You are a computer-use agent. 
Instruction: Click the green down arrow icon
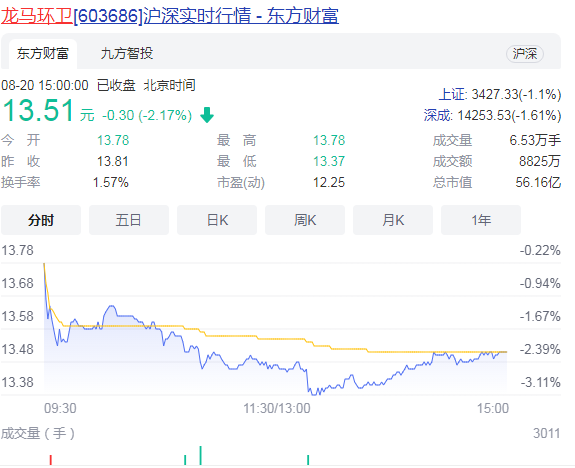(x=207, y=115)
